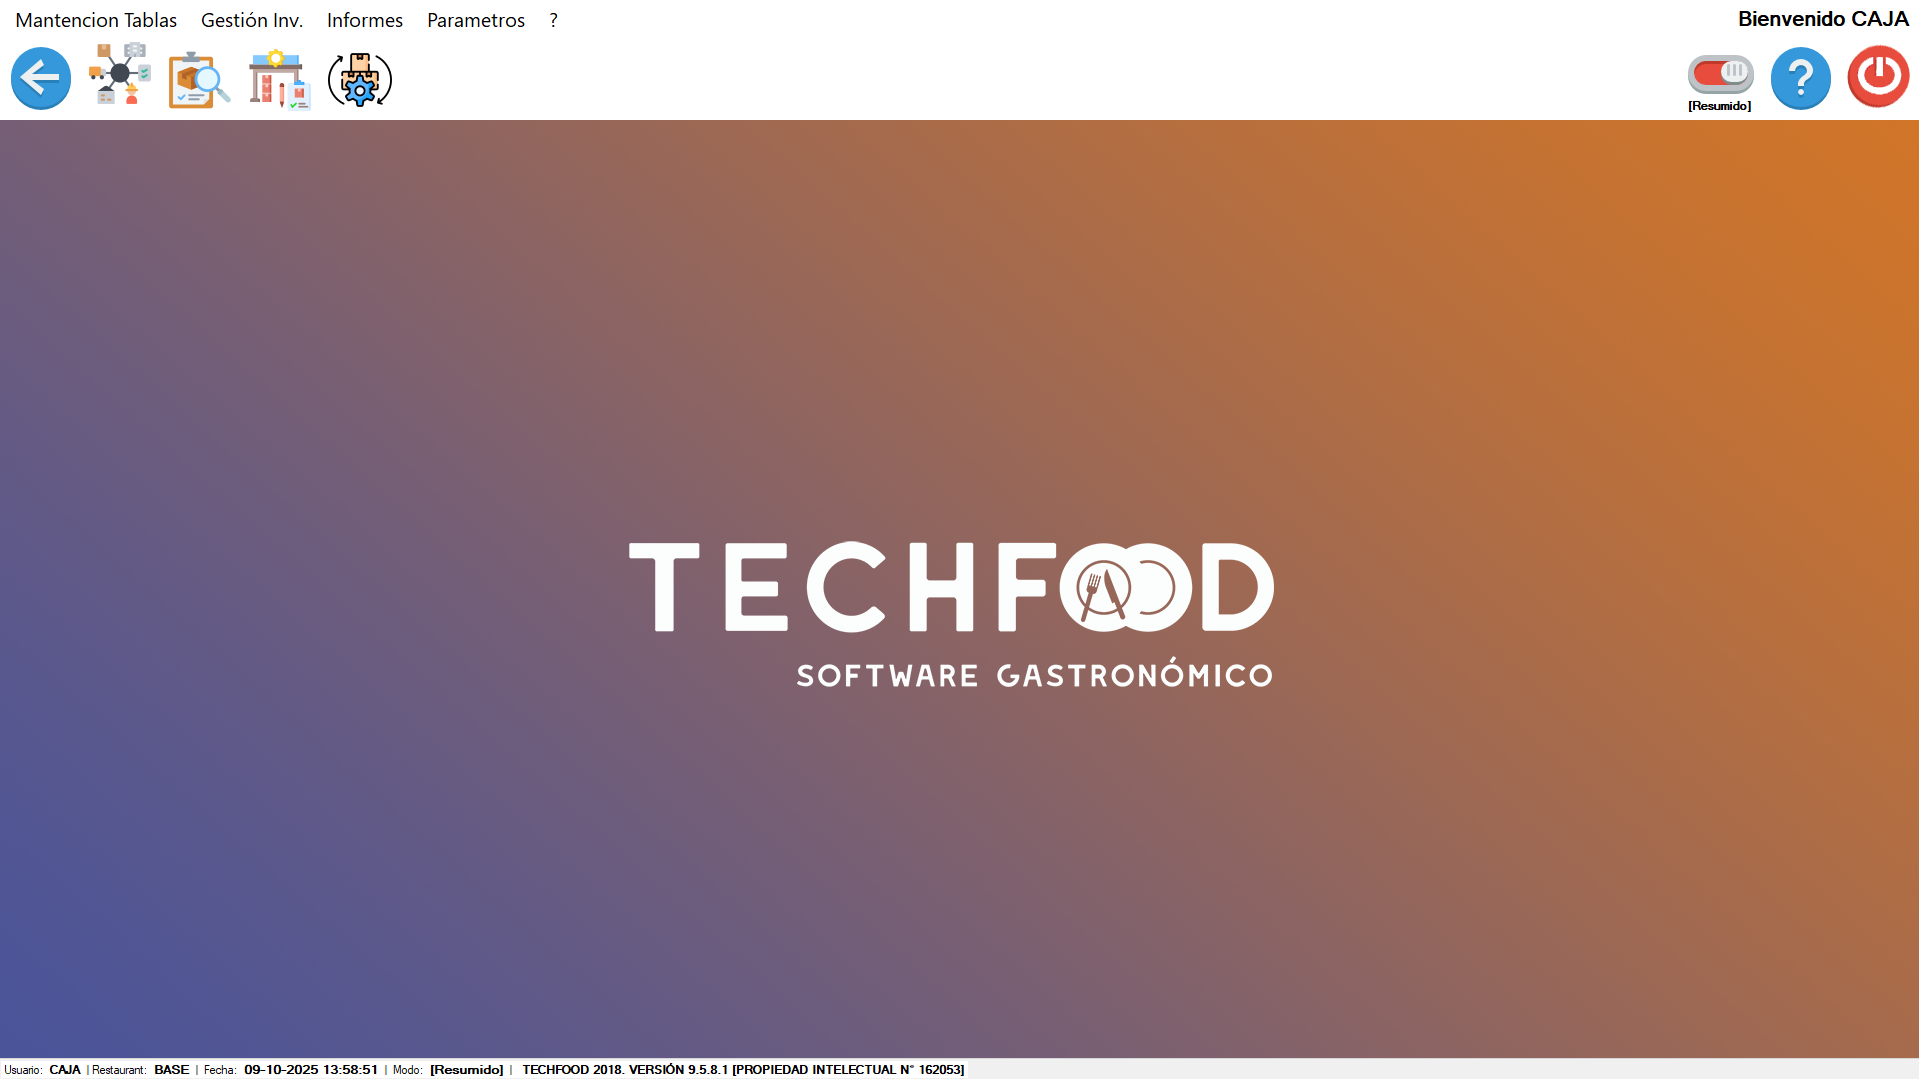Viewport: 1919px width, 1079px height.
Task: Open the clipboard box with magnifier icon
Action: (199, 79)
